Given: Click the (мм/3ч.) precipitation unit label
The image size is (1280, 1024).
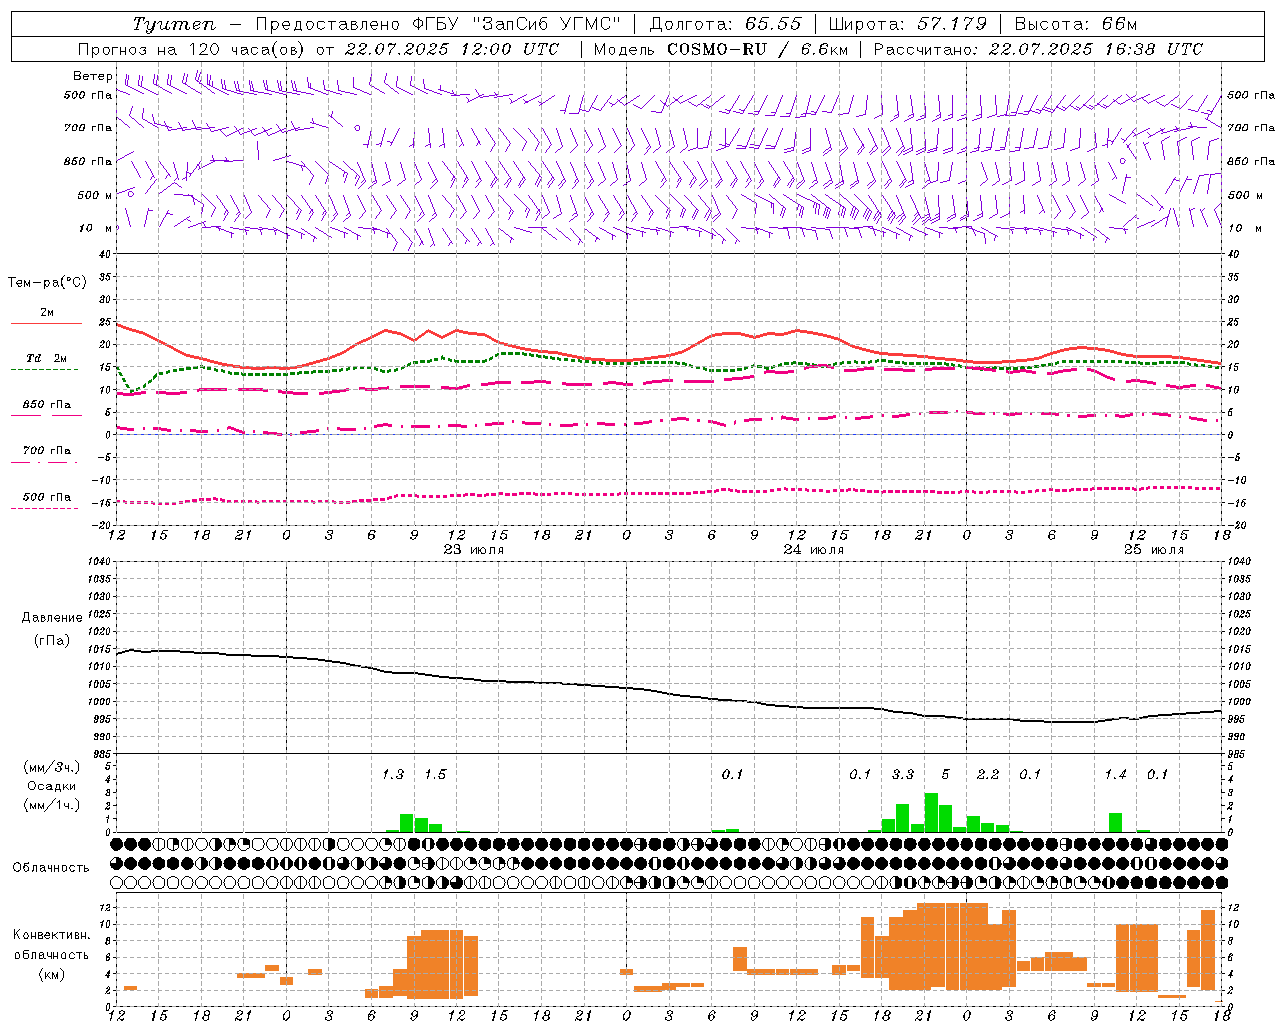Looking at the screenshot, I should pyautogui.click(x=52, y=767).
